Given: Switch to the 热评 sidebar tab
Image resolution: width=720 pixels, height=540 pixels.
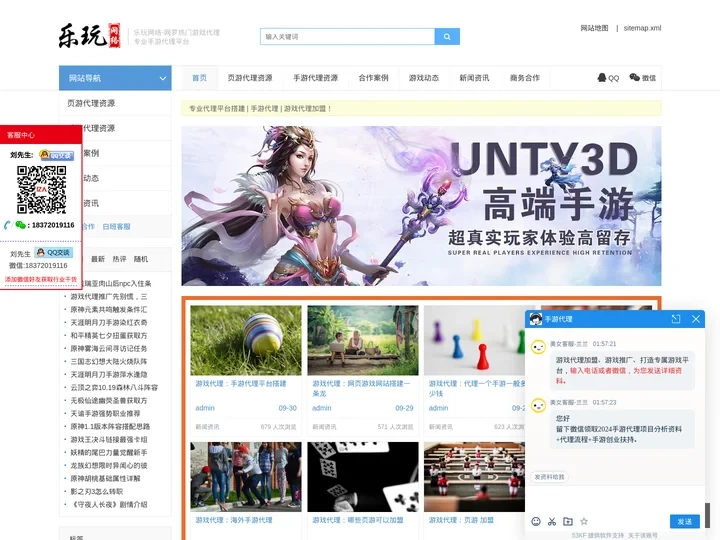Looking at the screenshot, I should (119, 259).
